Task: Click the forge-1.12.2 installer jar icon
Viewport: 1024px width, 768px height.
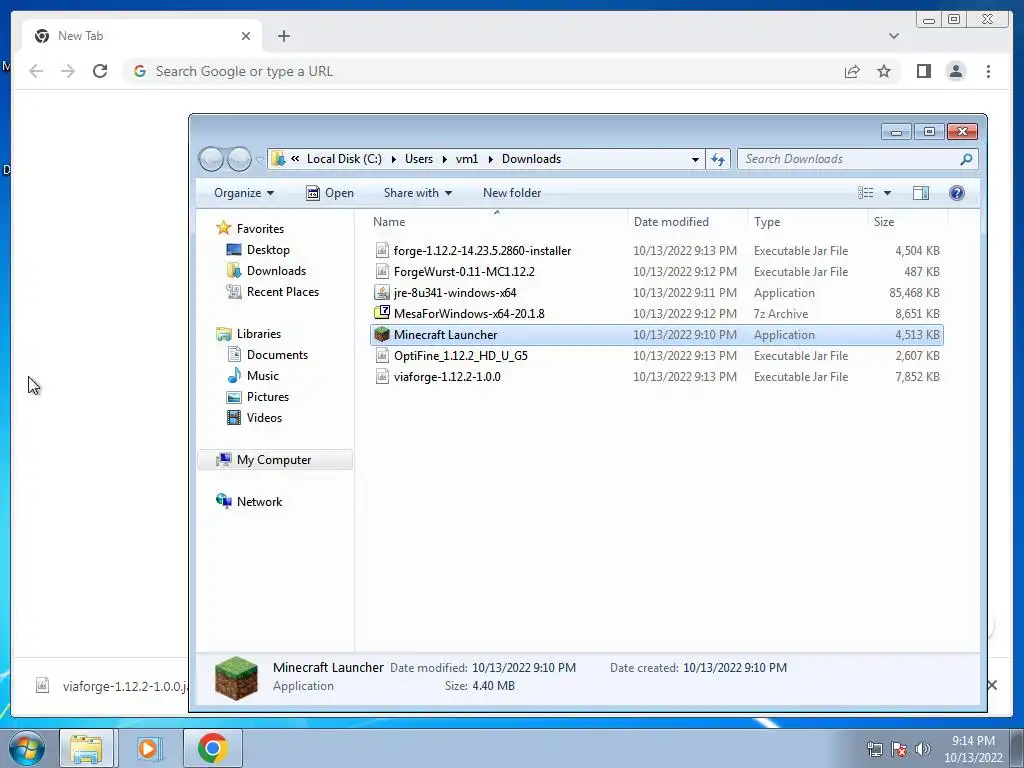Action: 382,251
